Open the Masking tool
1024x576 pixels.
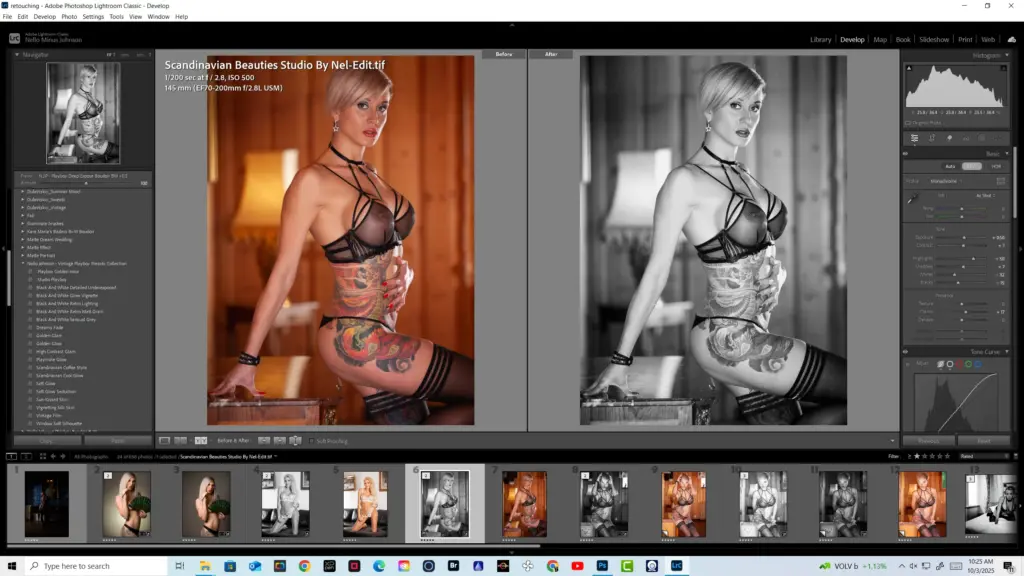(982, 137)
